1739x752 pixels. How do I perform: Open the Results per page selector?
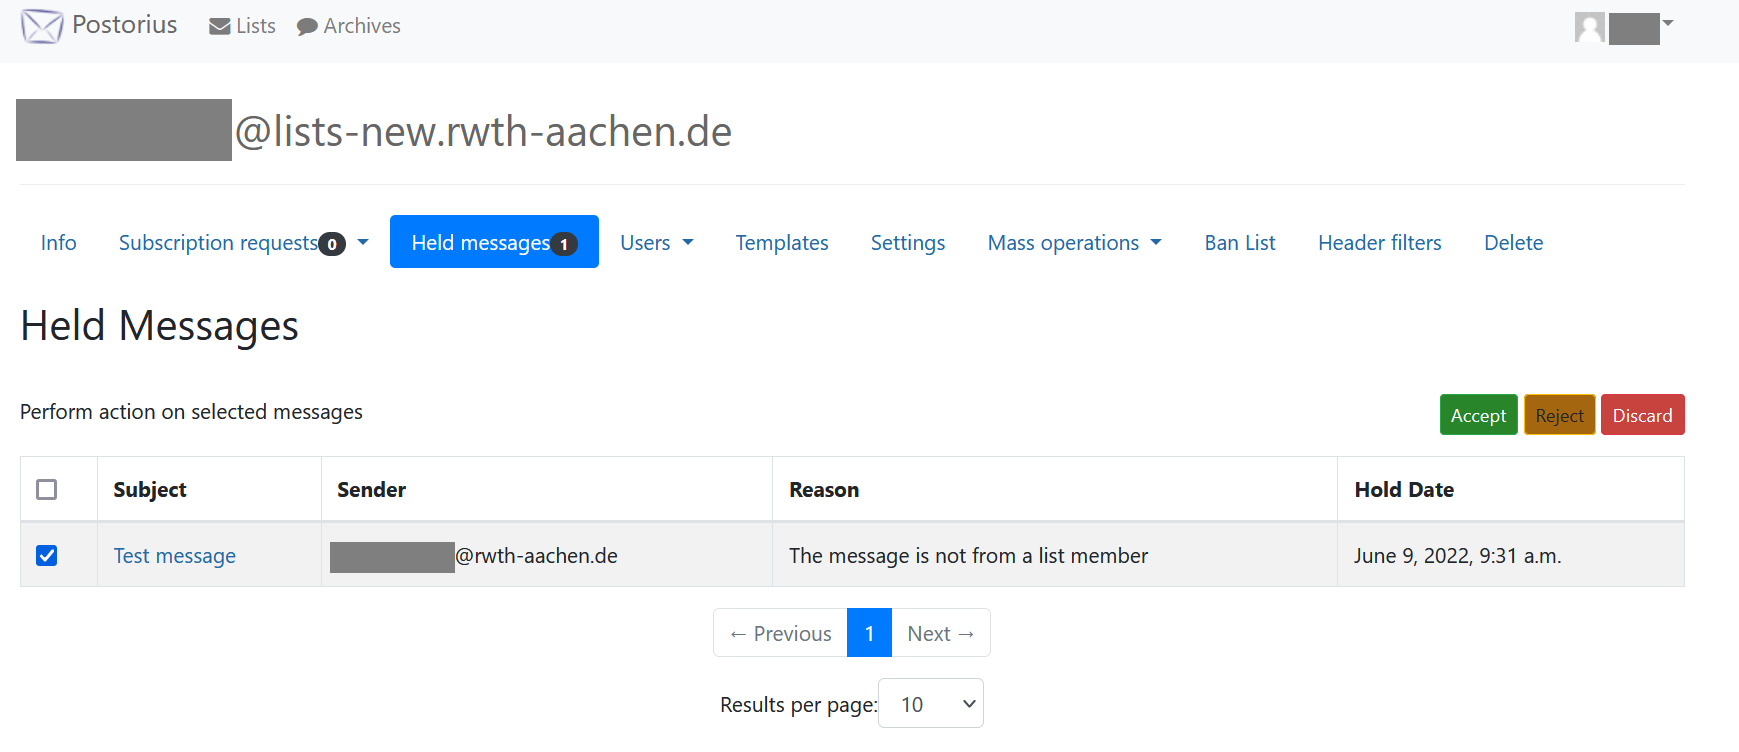(930, 704)
